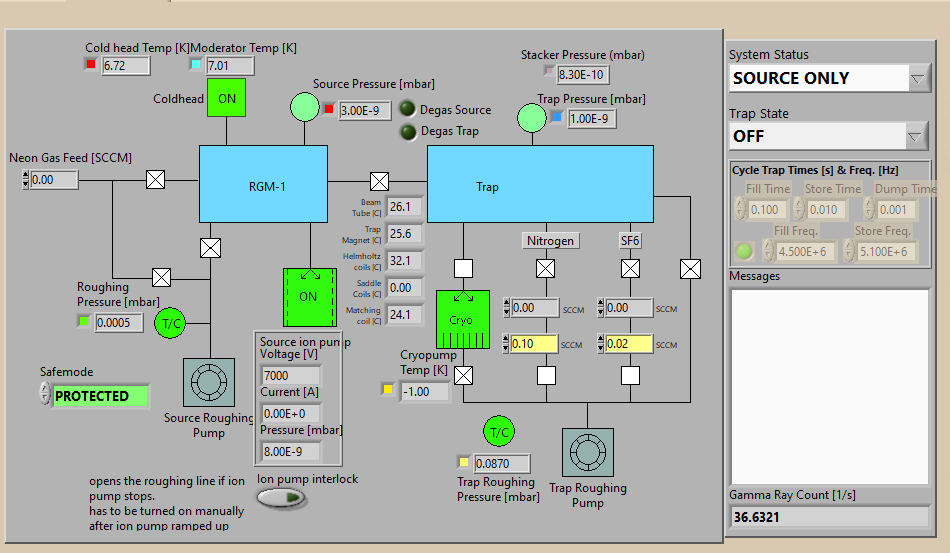This screenshot has width=950, height=553.
Task: Click the Trap Roughing Pump icon
Action: pos(587,454)
